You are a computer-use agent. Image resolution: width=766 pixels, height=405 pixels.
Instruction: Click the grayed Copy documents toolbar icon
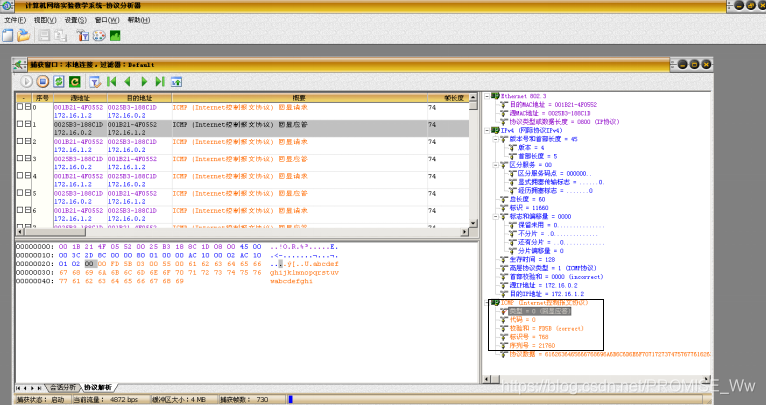[61, 35]
